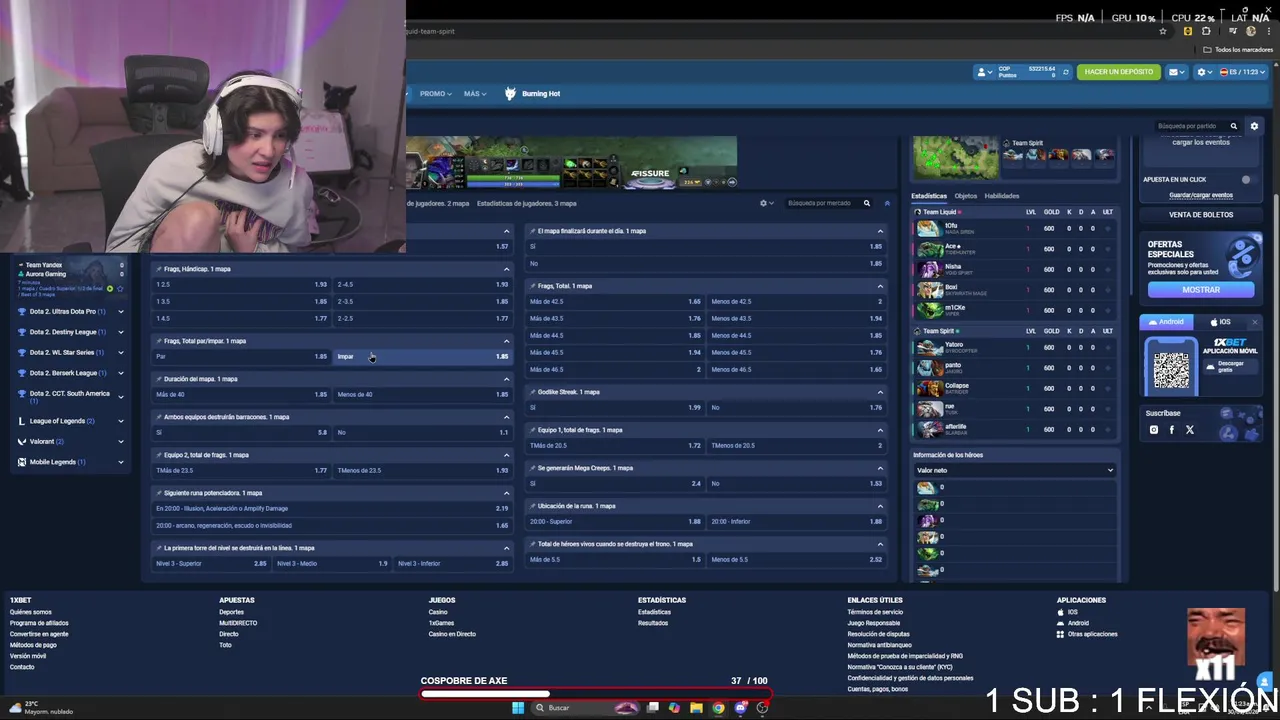Collapse Godlike Streak. 1 mapa section
This screenshot has width=1280, height=720.
880,392
